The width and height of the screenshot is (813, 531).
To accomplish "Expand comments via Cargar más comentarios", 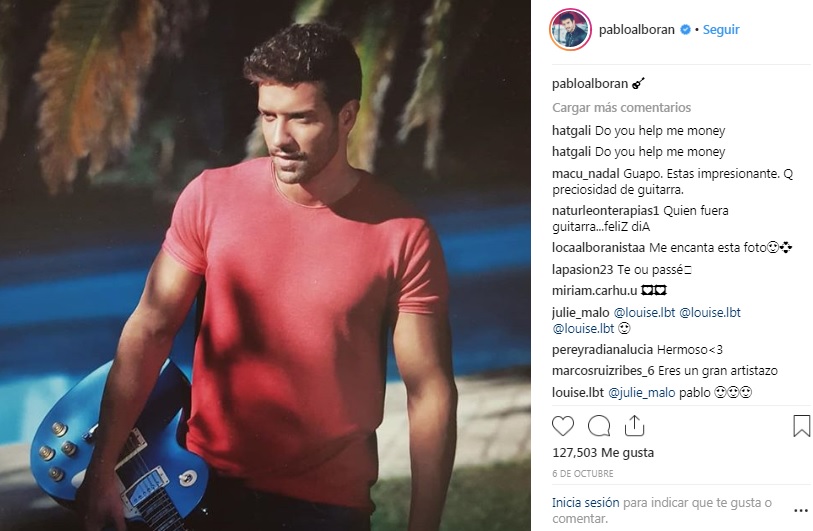I will [621, 107].
